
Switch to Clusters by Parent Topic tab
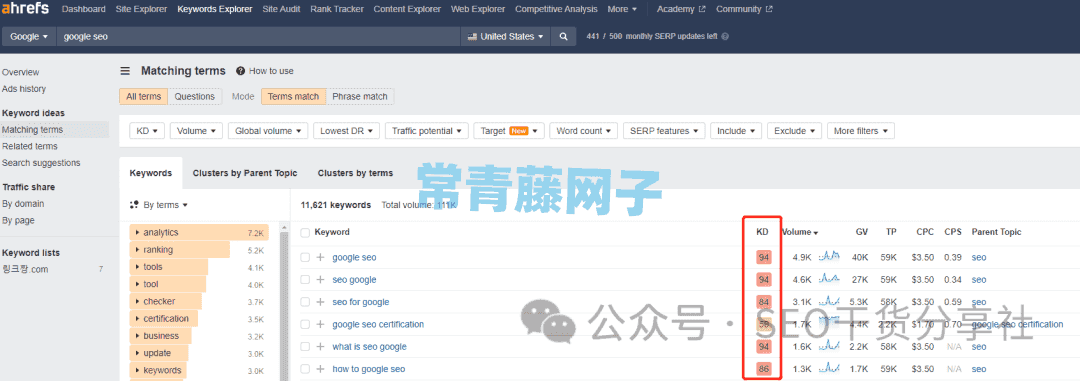coord(245,173)
